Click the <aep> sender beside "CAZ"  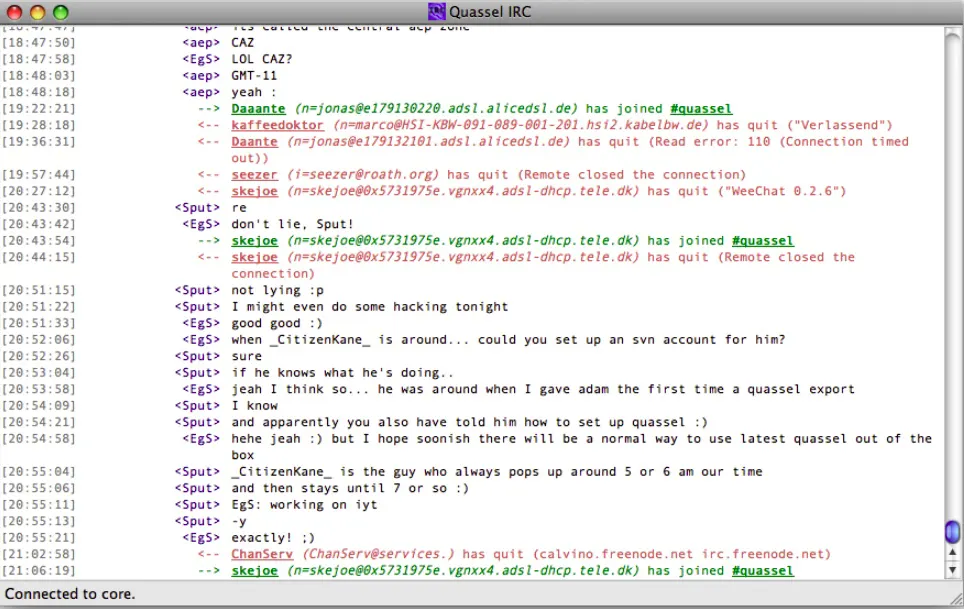coord(201,42)
